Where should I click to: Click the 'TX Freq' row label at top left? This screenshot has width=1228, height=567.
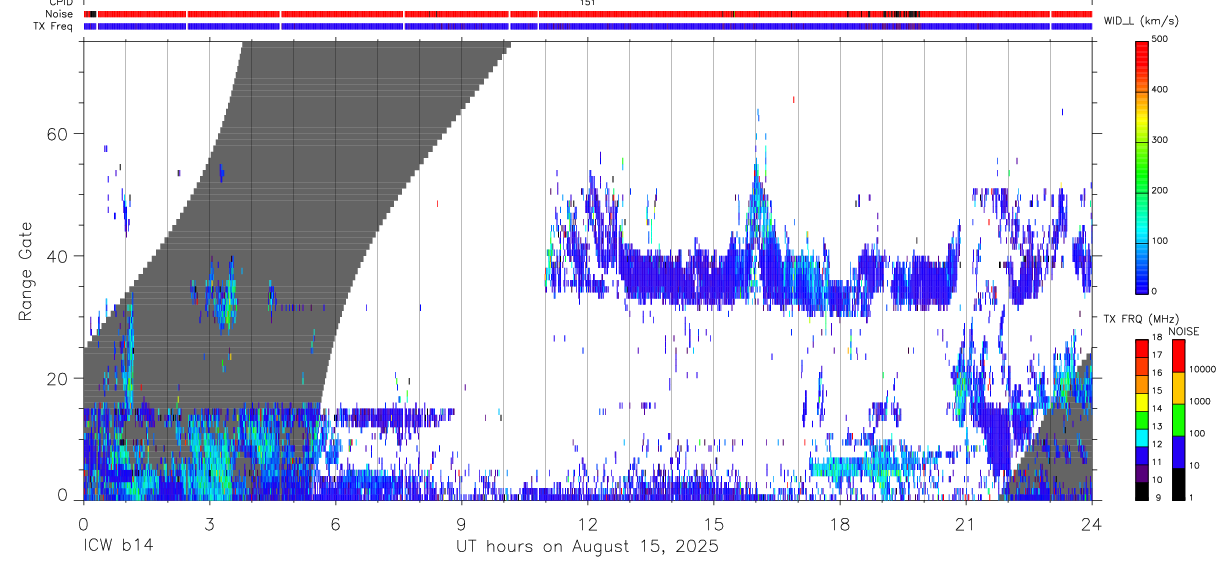(x=55, y=26)
